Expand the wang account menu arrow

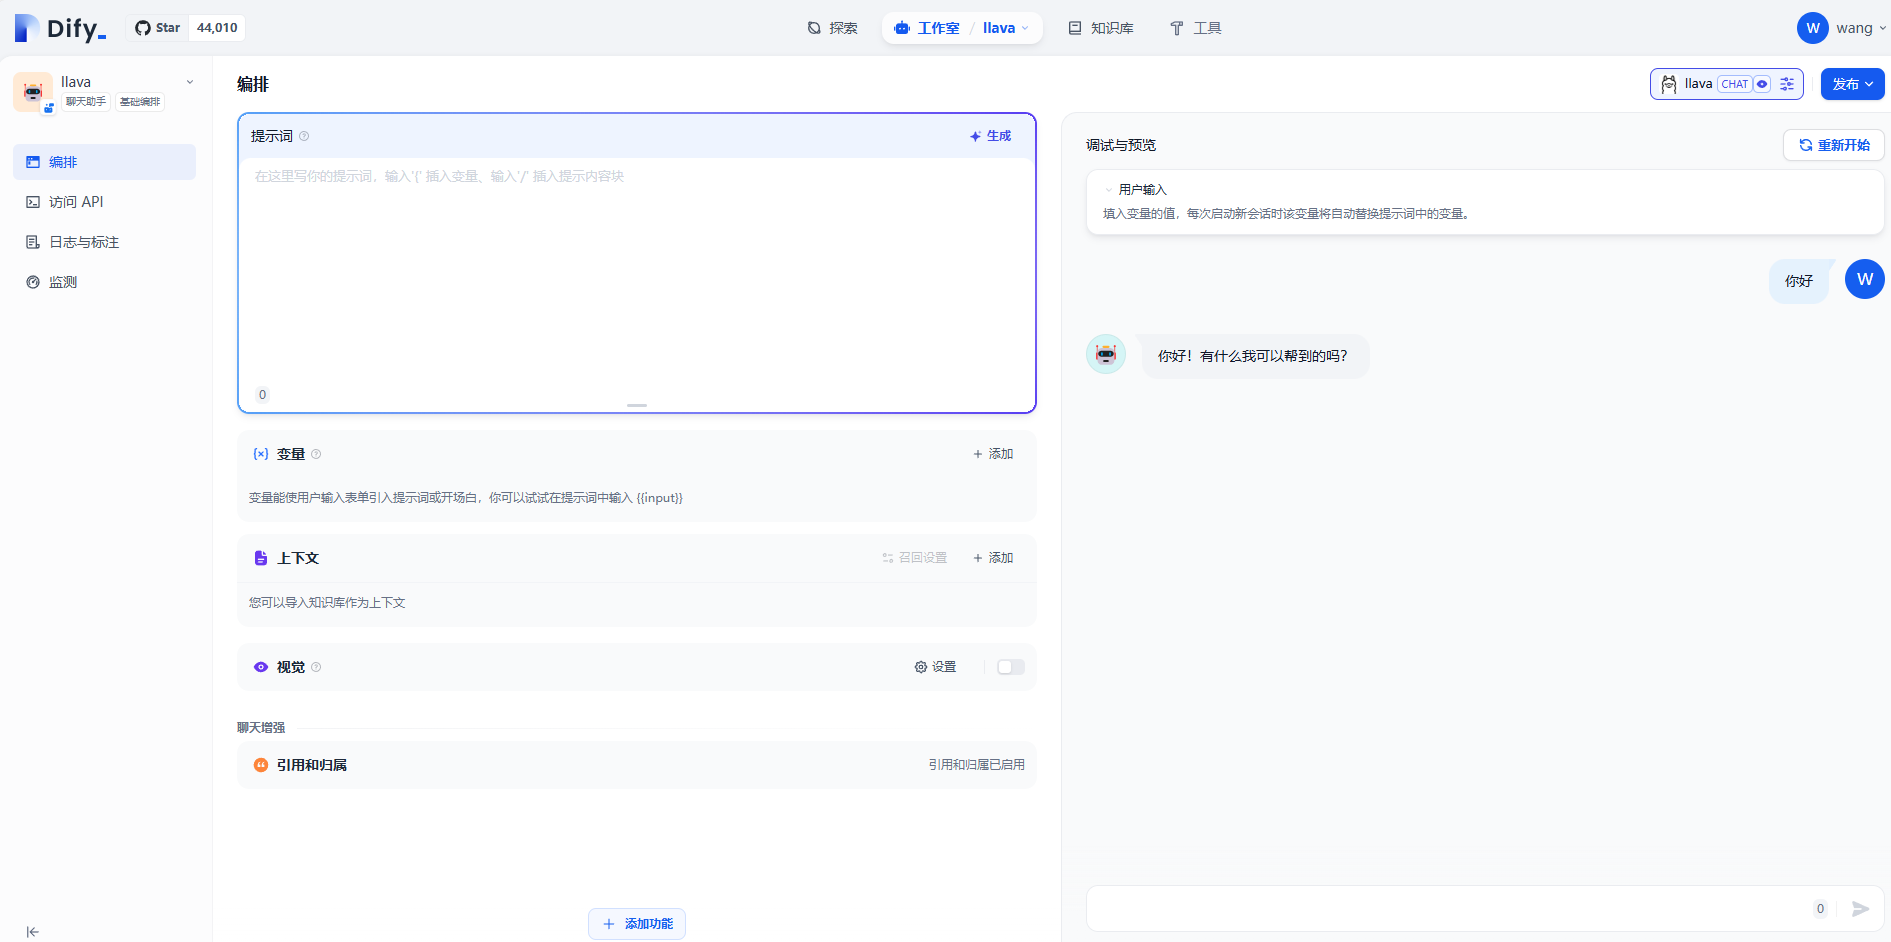[x=1882, y=28]
